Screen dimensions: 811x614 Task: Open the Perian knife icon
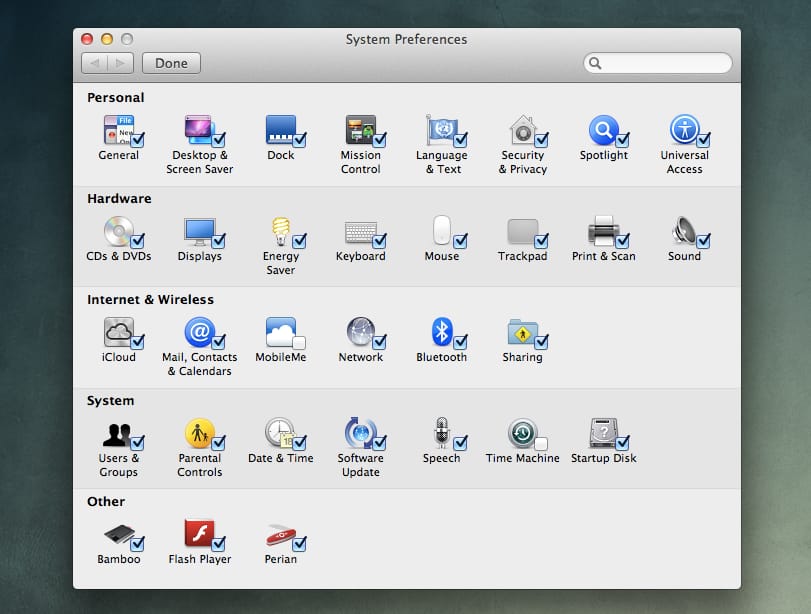tap(281, 535)
